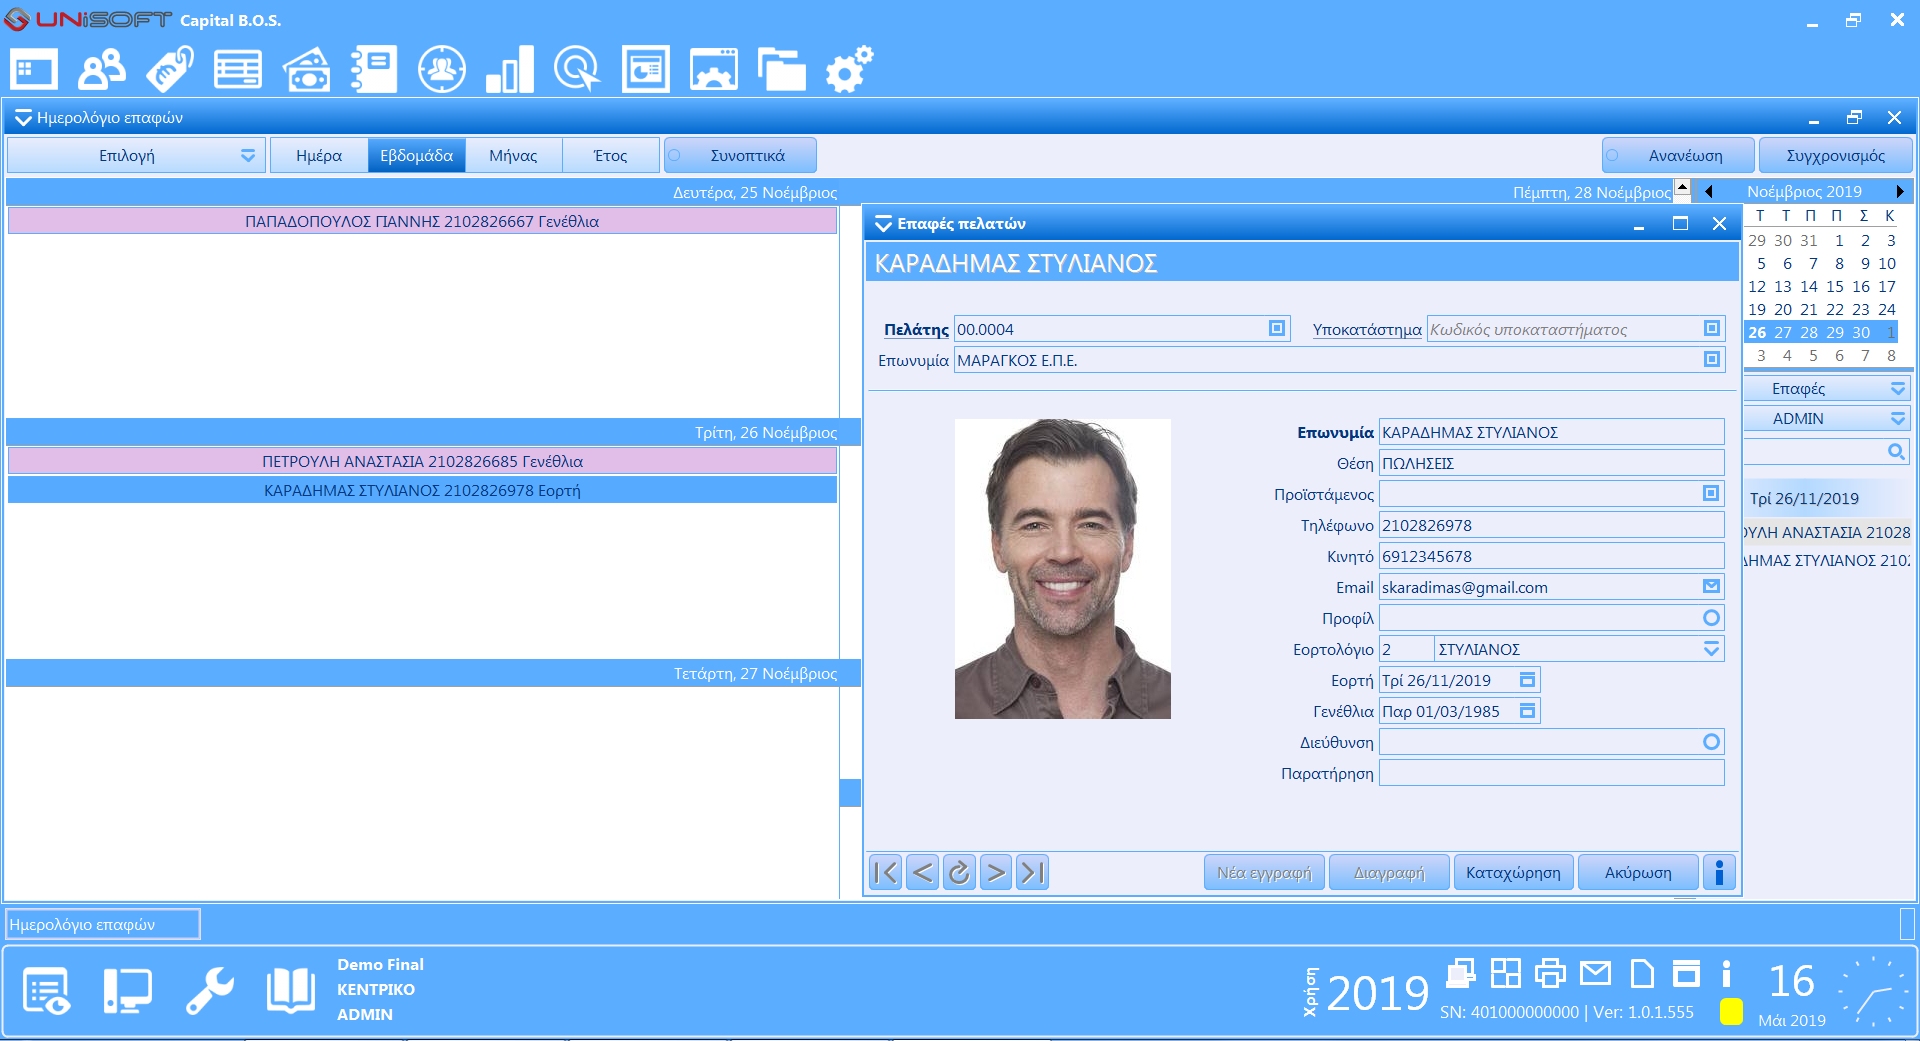Click the info icon in contact form footer

[1719, 872]
